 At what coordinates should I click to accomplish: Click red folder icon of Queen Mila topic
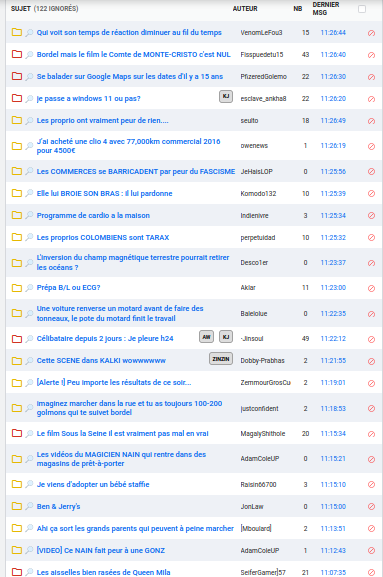point(17,572)
